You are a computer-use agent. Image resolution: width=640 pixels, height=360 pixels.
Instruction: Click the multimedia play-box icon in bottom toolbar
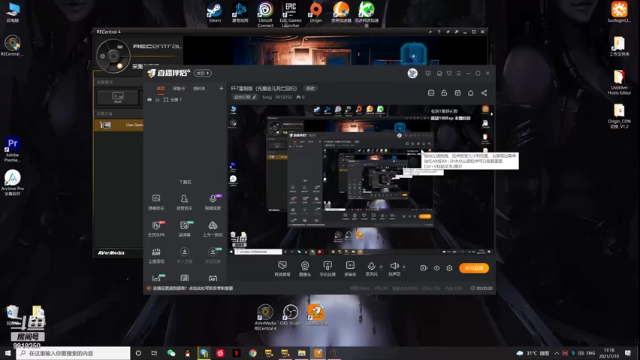click(x=350, y=266)
